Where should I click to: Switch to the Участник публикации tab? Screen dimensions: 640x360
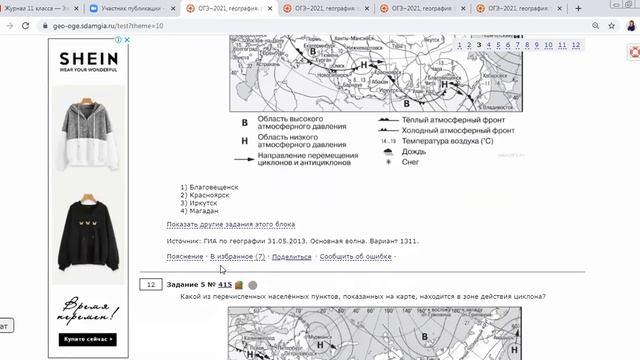tap(133, 8)
